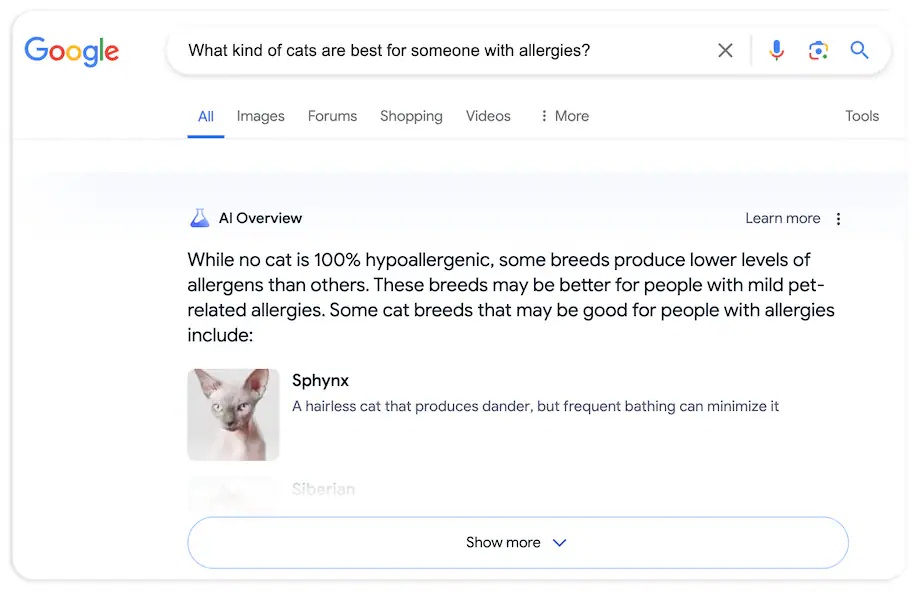Click the AI Overview flask icon
The image size is (916, 594).
(x=199, y=218)
